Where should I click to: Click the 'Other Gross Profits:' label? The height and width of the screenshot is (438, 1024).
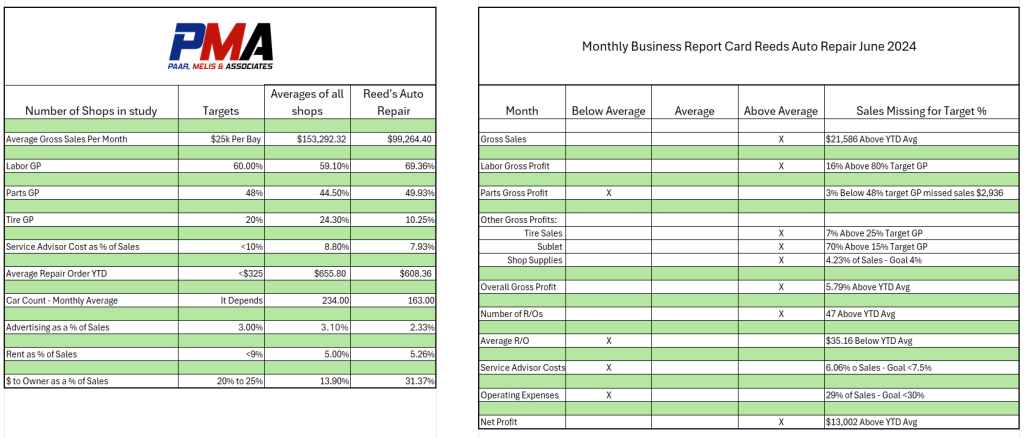(517, 220)
